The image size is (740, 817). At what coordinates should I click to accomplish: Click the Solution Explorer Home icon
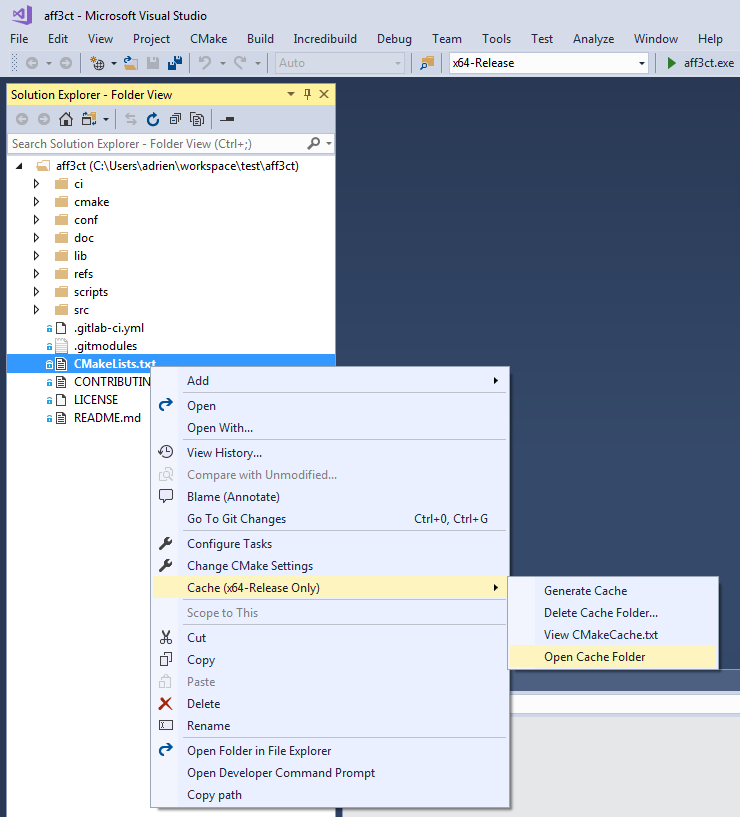[66, 119]
